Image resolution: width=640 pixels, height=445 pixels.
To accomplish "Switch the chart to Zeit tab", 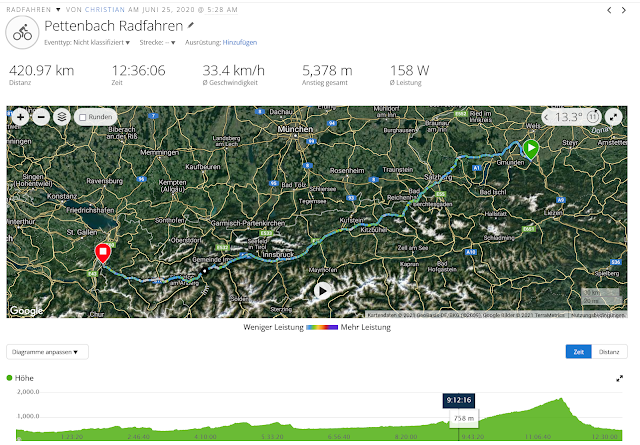I will (578, 352).
